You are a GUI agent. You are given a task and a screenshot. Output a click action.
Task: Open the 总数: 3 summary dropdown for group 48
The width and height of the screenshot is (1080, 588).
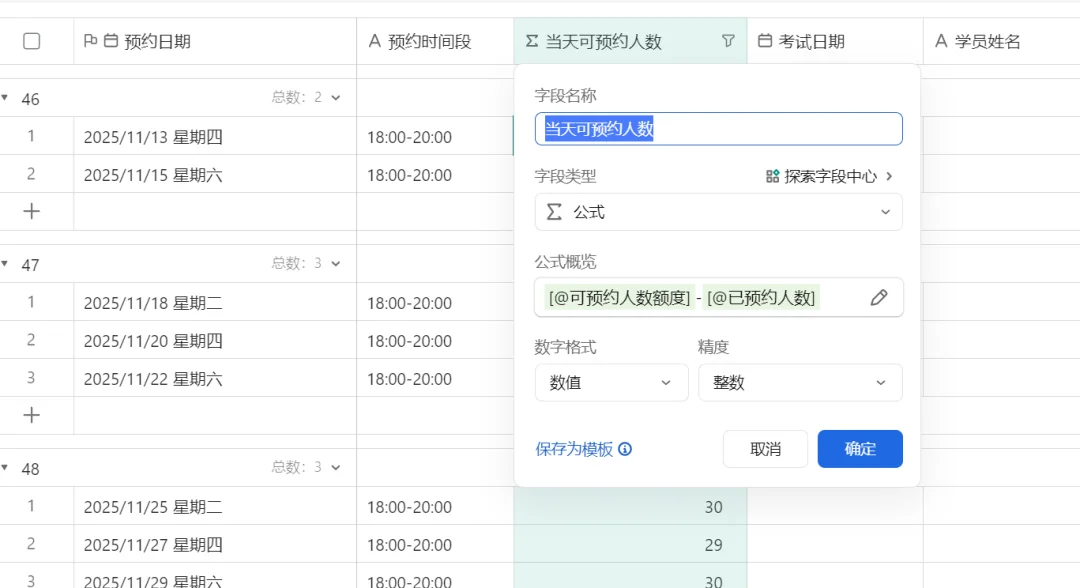click(306, 468)
